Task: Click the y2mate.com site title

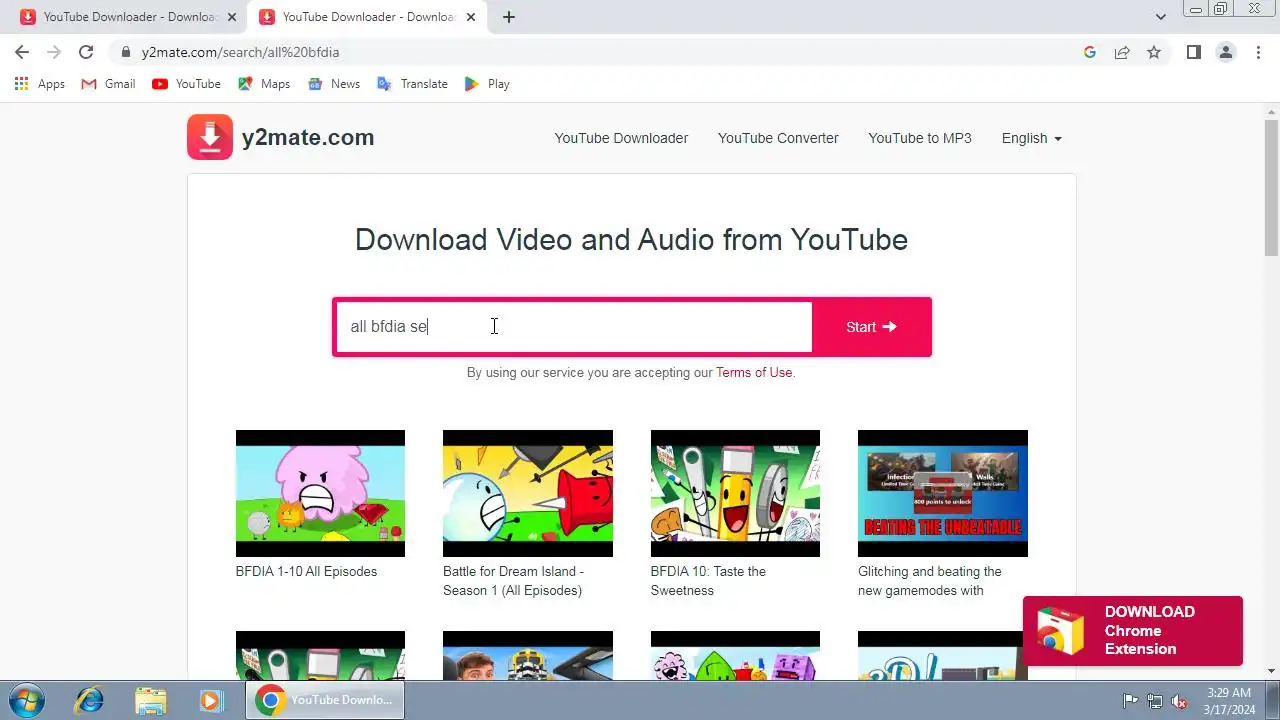Action: click(x=308, y=138)
